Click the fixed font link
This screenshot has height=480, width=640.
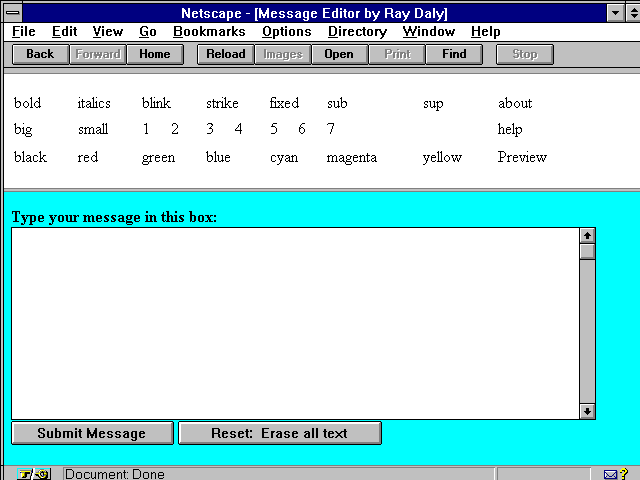[284, 103]
